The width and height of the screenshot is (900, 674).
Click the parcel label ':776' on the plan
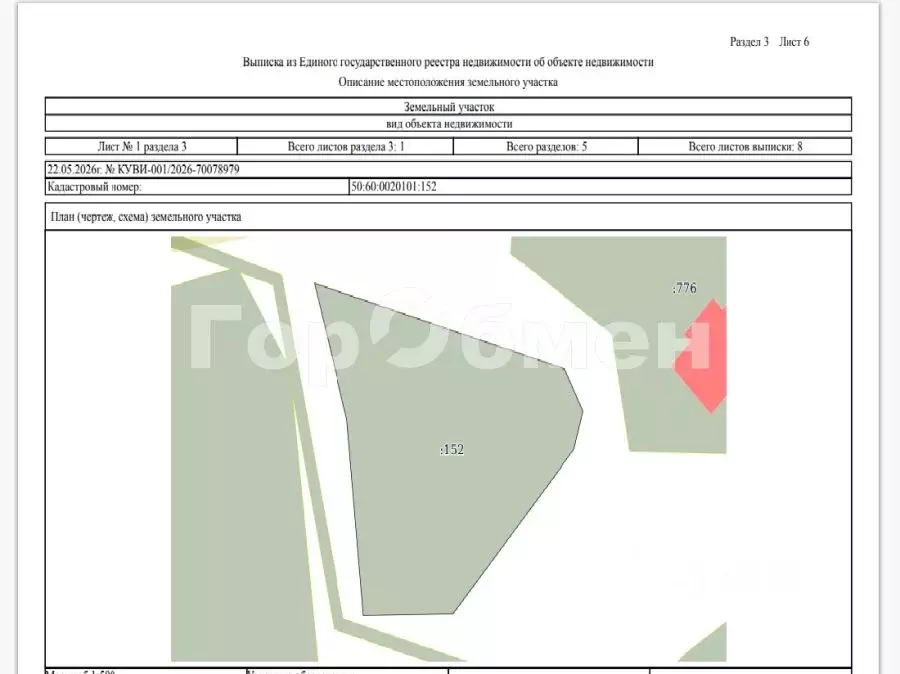tap(684, 288)
